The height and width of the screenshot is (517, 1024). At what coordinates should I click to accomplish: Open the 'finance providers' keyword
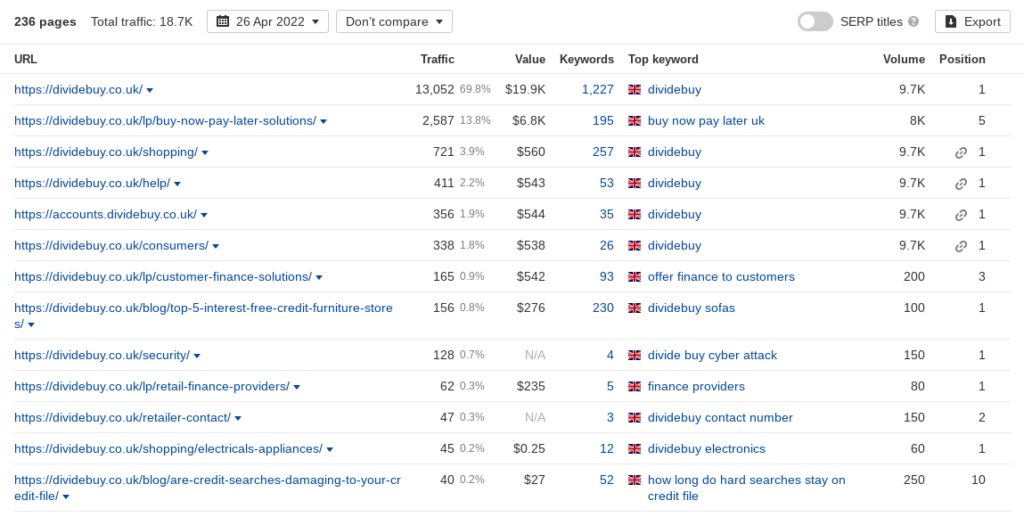(x=696, y=386)
